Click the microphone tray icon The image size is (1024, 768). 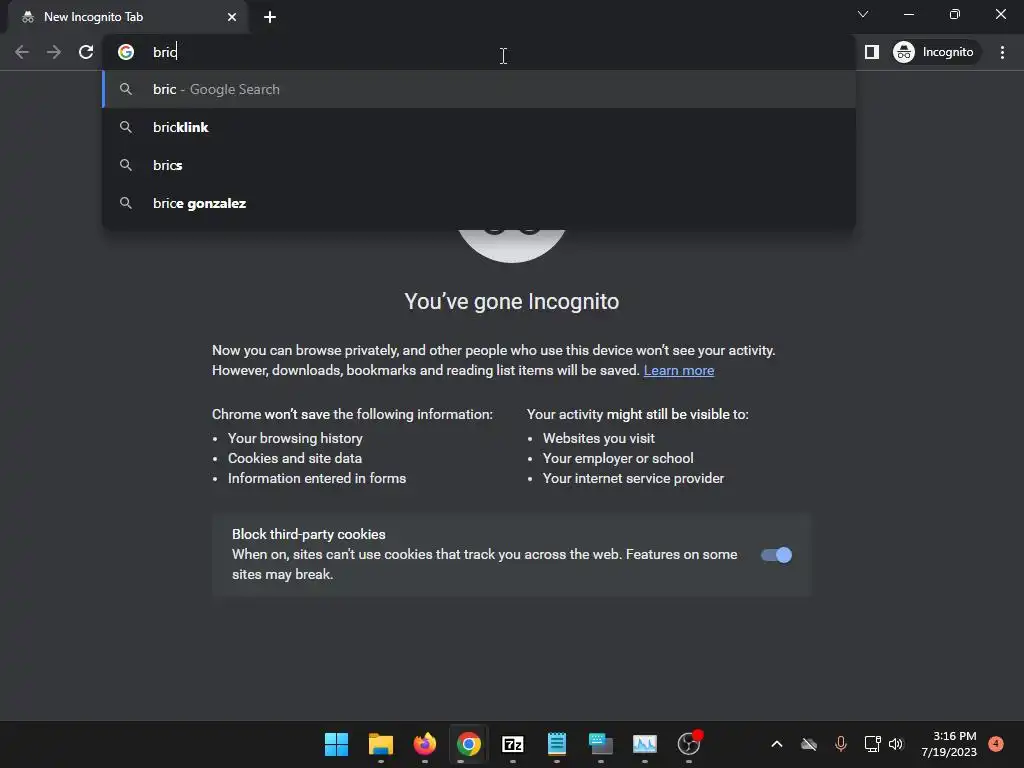point(840,744)
